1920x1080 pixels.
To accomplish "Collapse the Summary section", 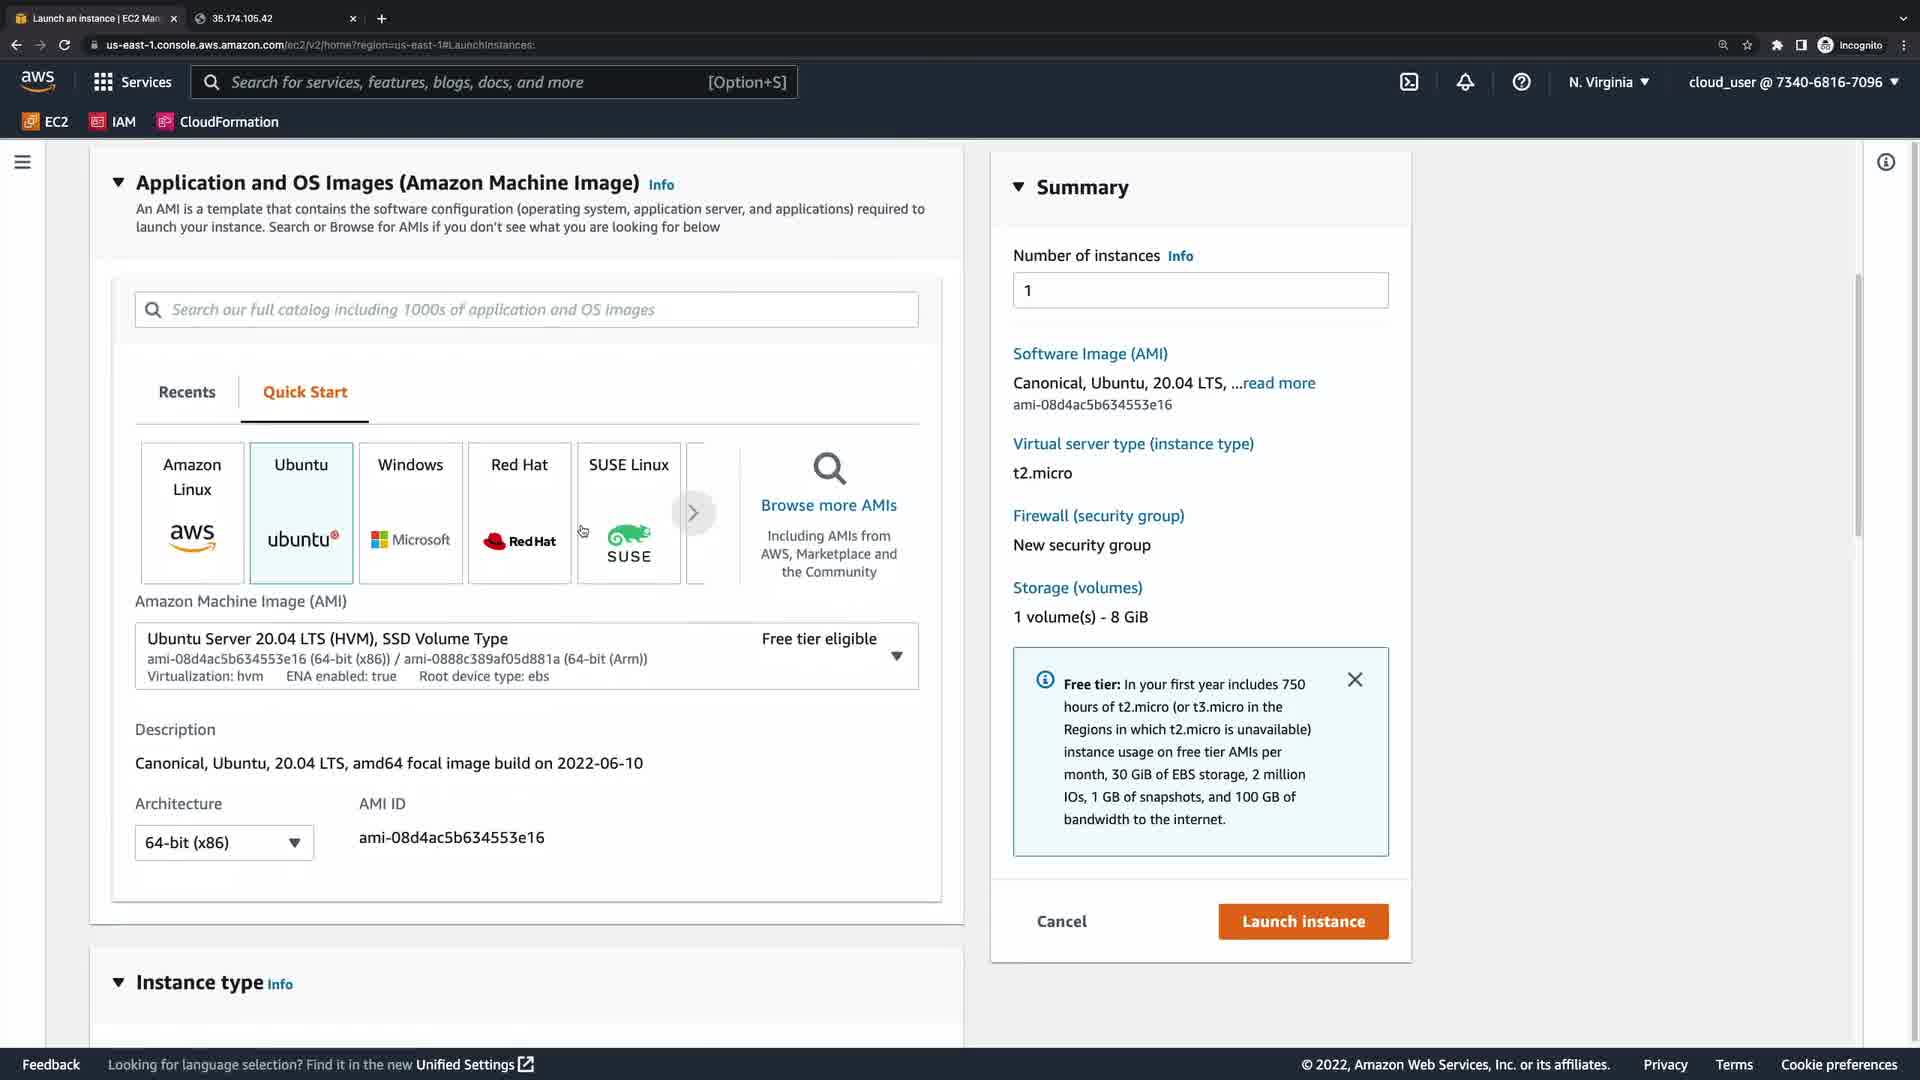I will click(1018, 187).
